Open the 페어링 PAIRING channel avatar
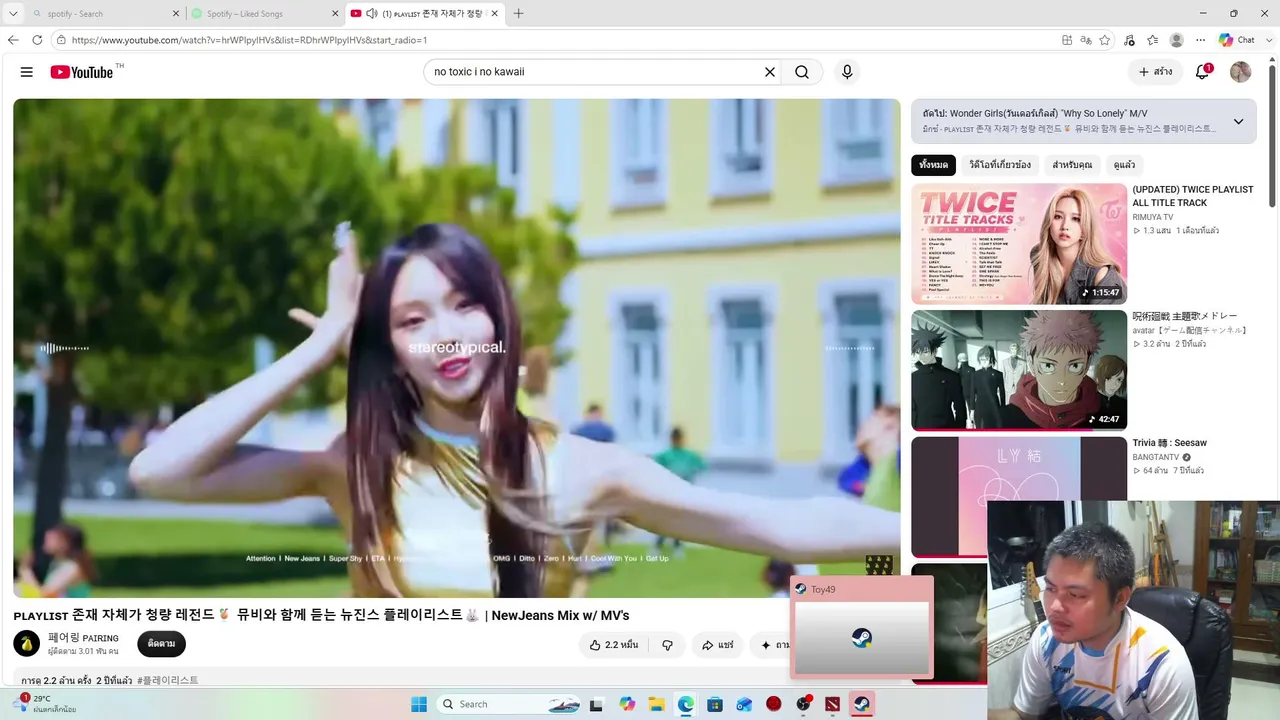 coord(27,643)
